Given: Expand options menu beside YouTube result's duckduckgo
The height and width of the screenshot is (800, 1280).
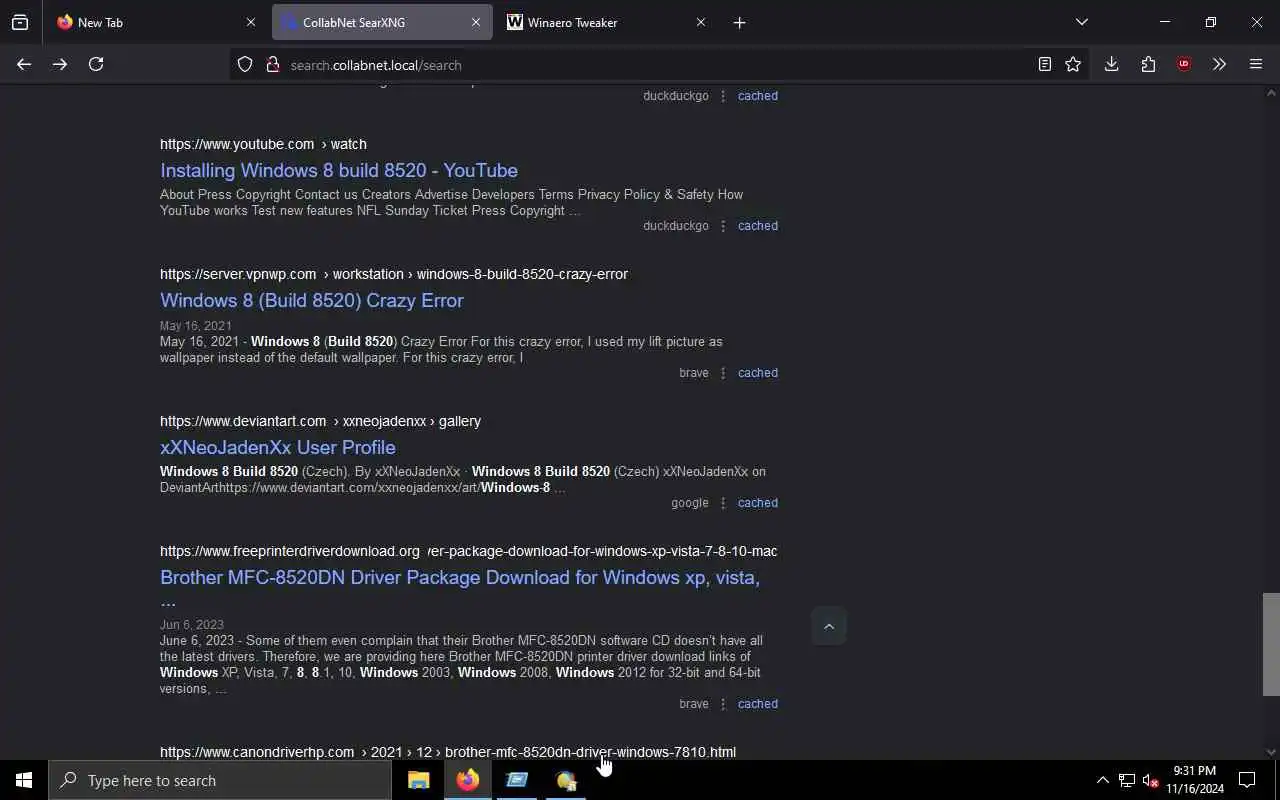Looking at the screenshot, I should [723, 226].
